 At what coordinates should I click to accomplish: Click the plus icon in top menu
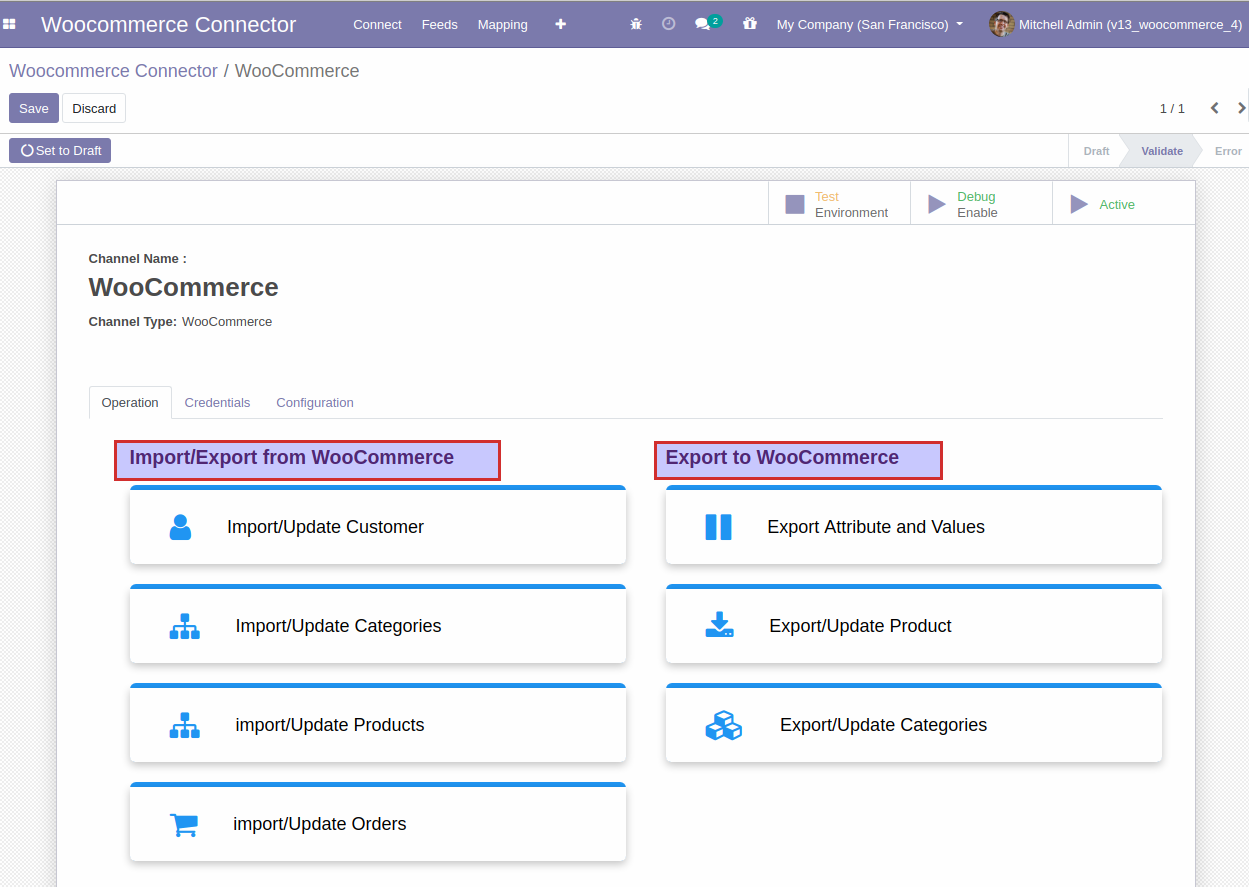(561, 24)
